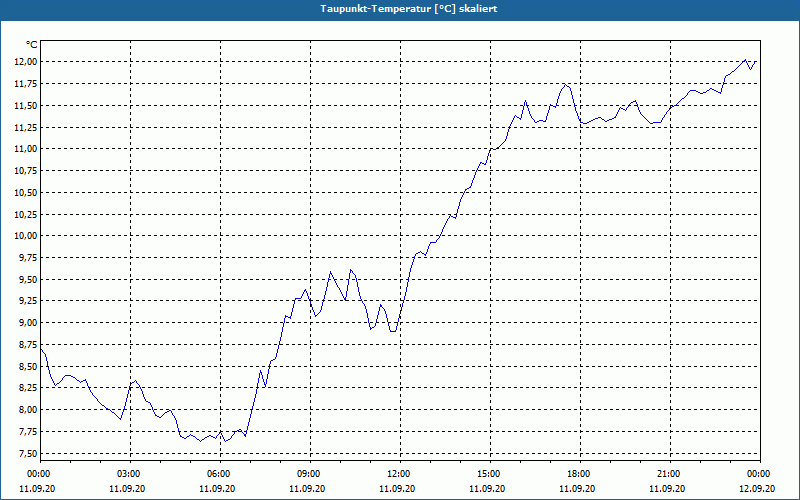
Task: Select the 7,50 y-axis value
Action: (x=27, y=454)
